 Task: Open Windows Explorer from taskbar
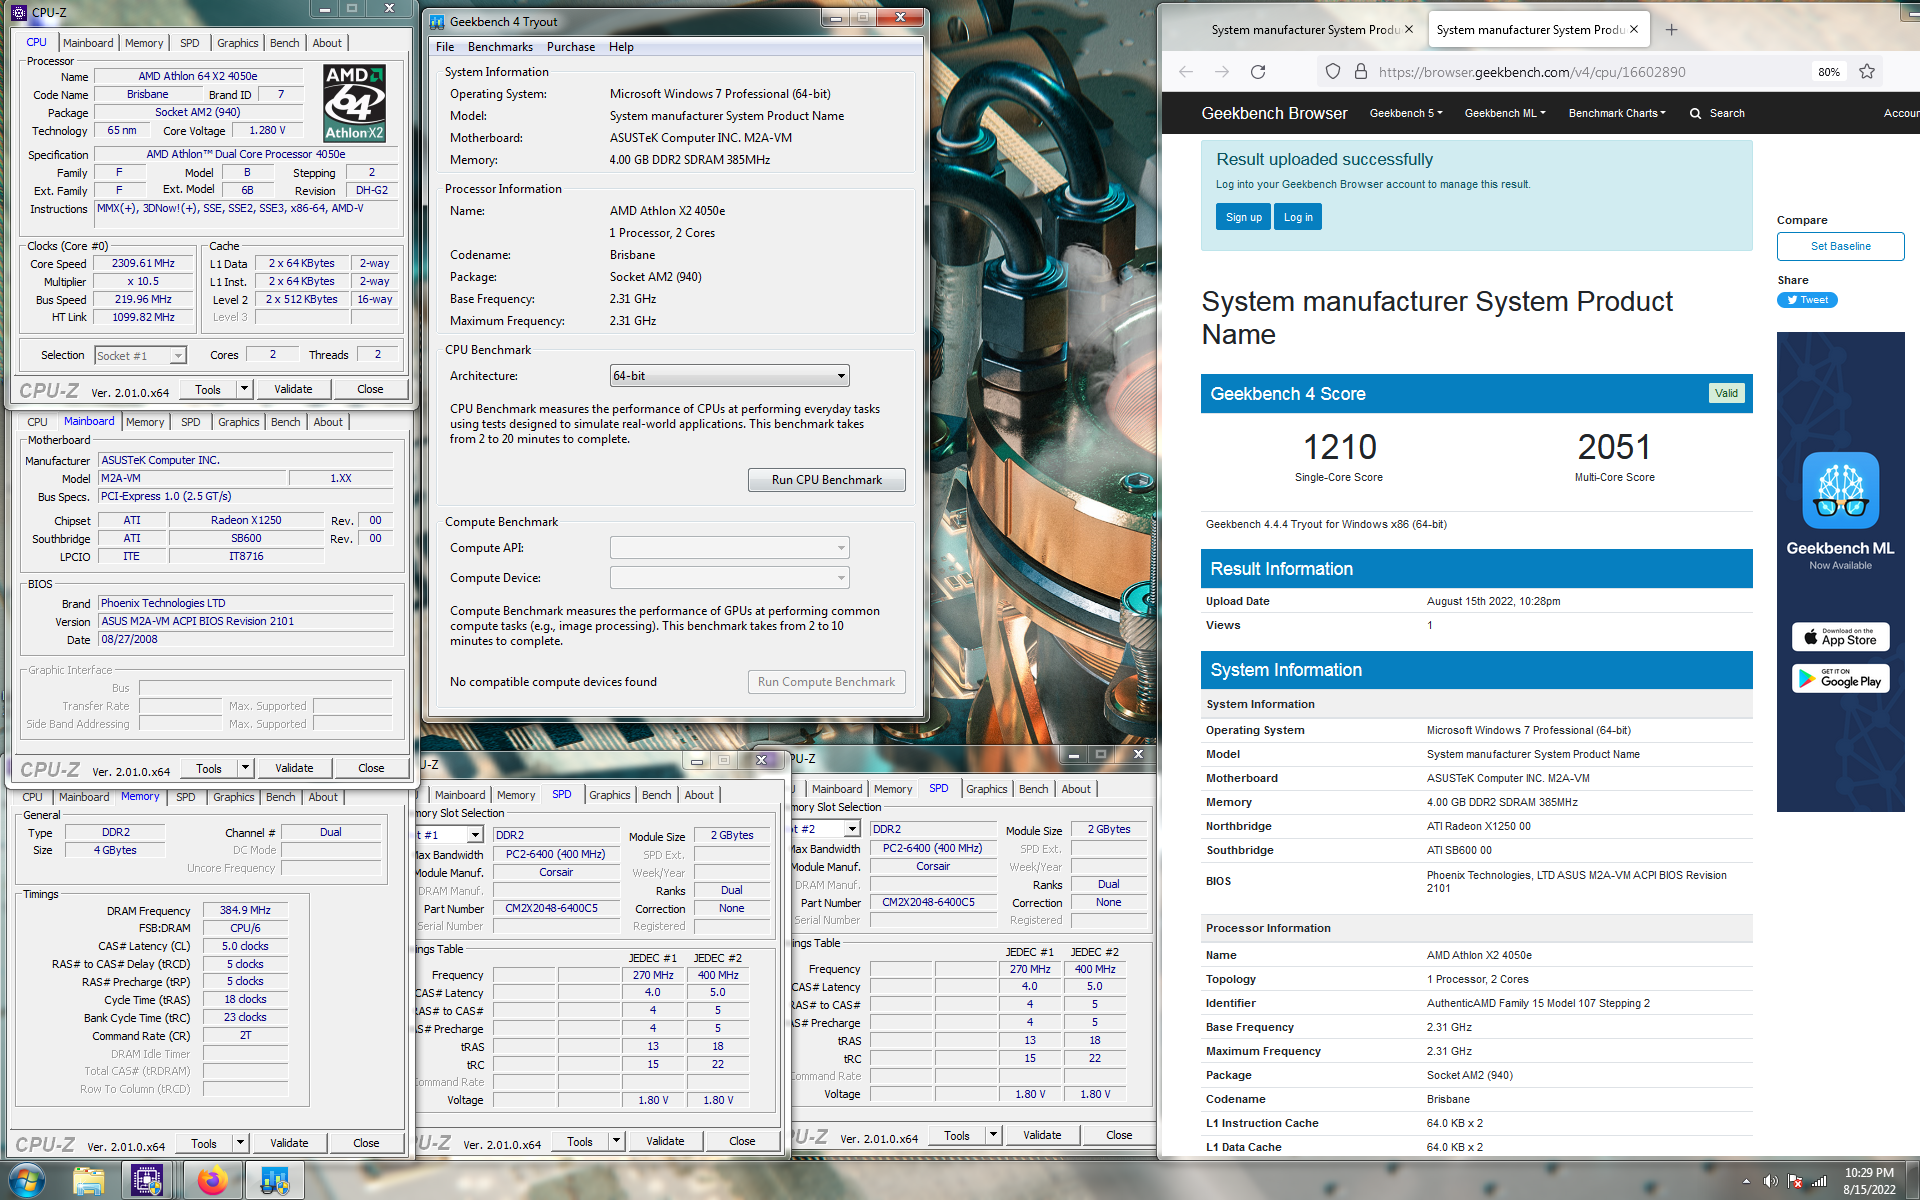click(x=89, y=1181)
